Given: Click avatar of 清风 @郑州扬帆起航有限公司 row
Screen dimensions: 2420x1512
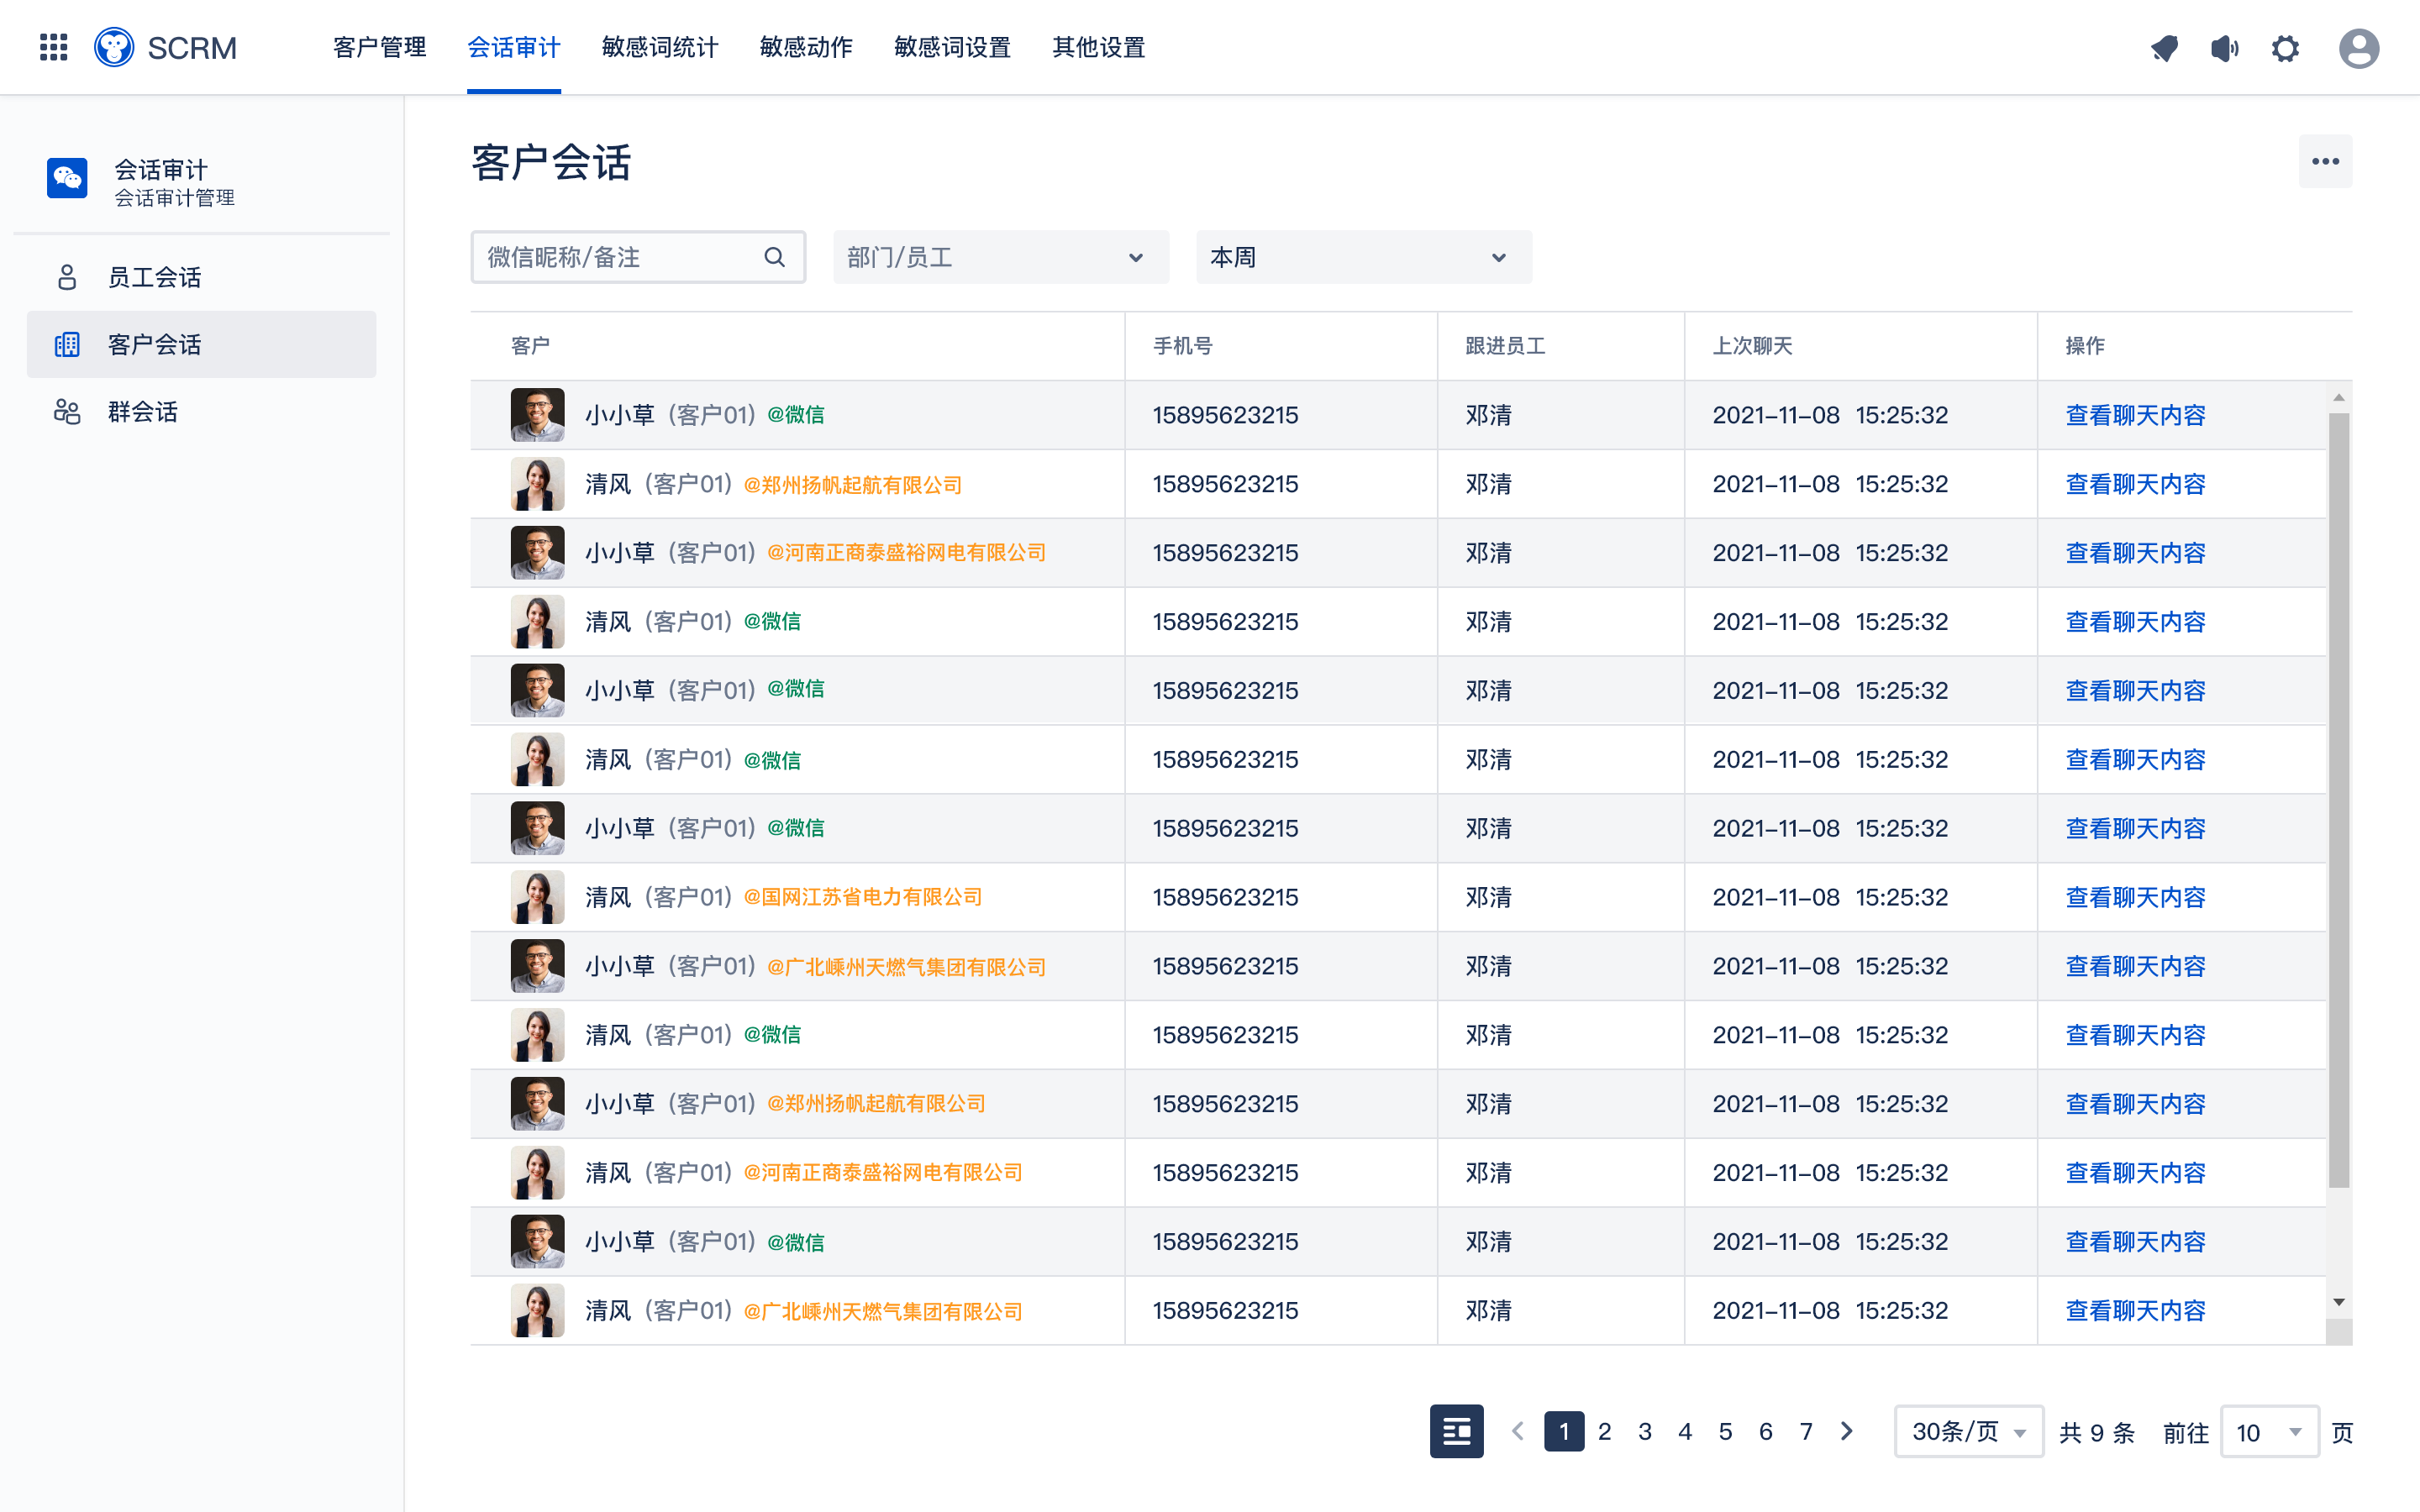Looking at the screenshot, I should (x=537, y=484).
